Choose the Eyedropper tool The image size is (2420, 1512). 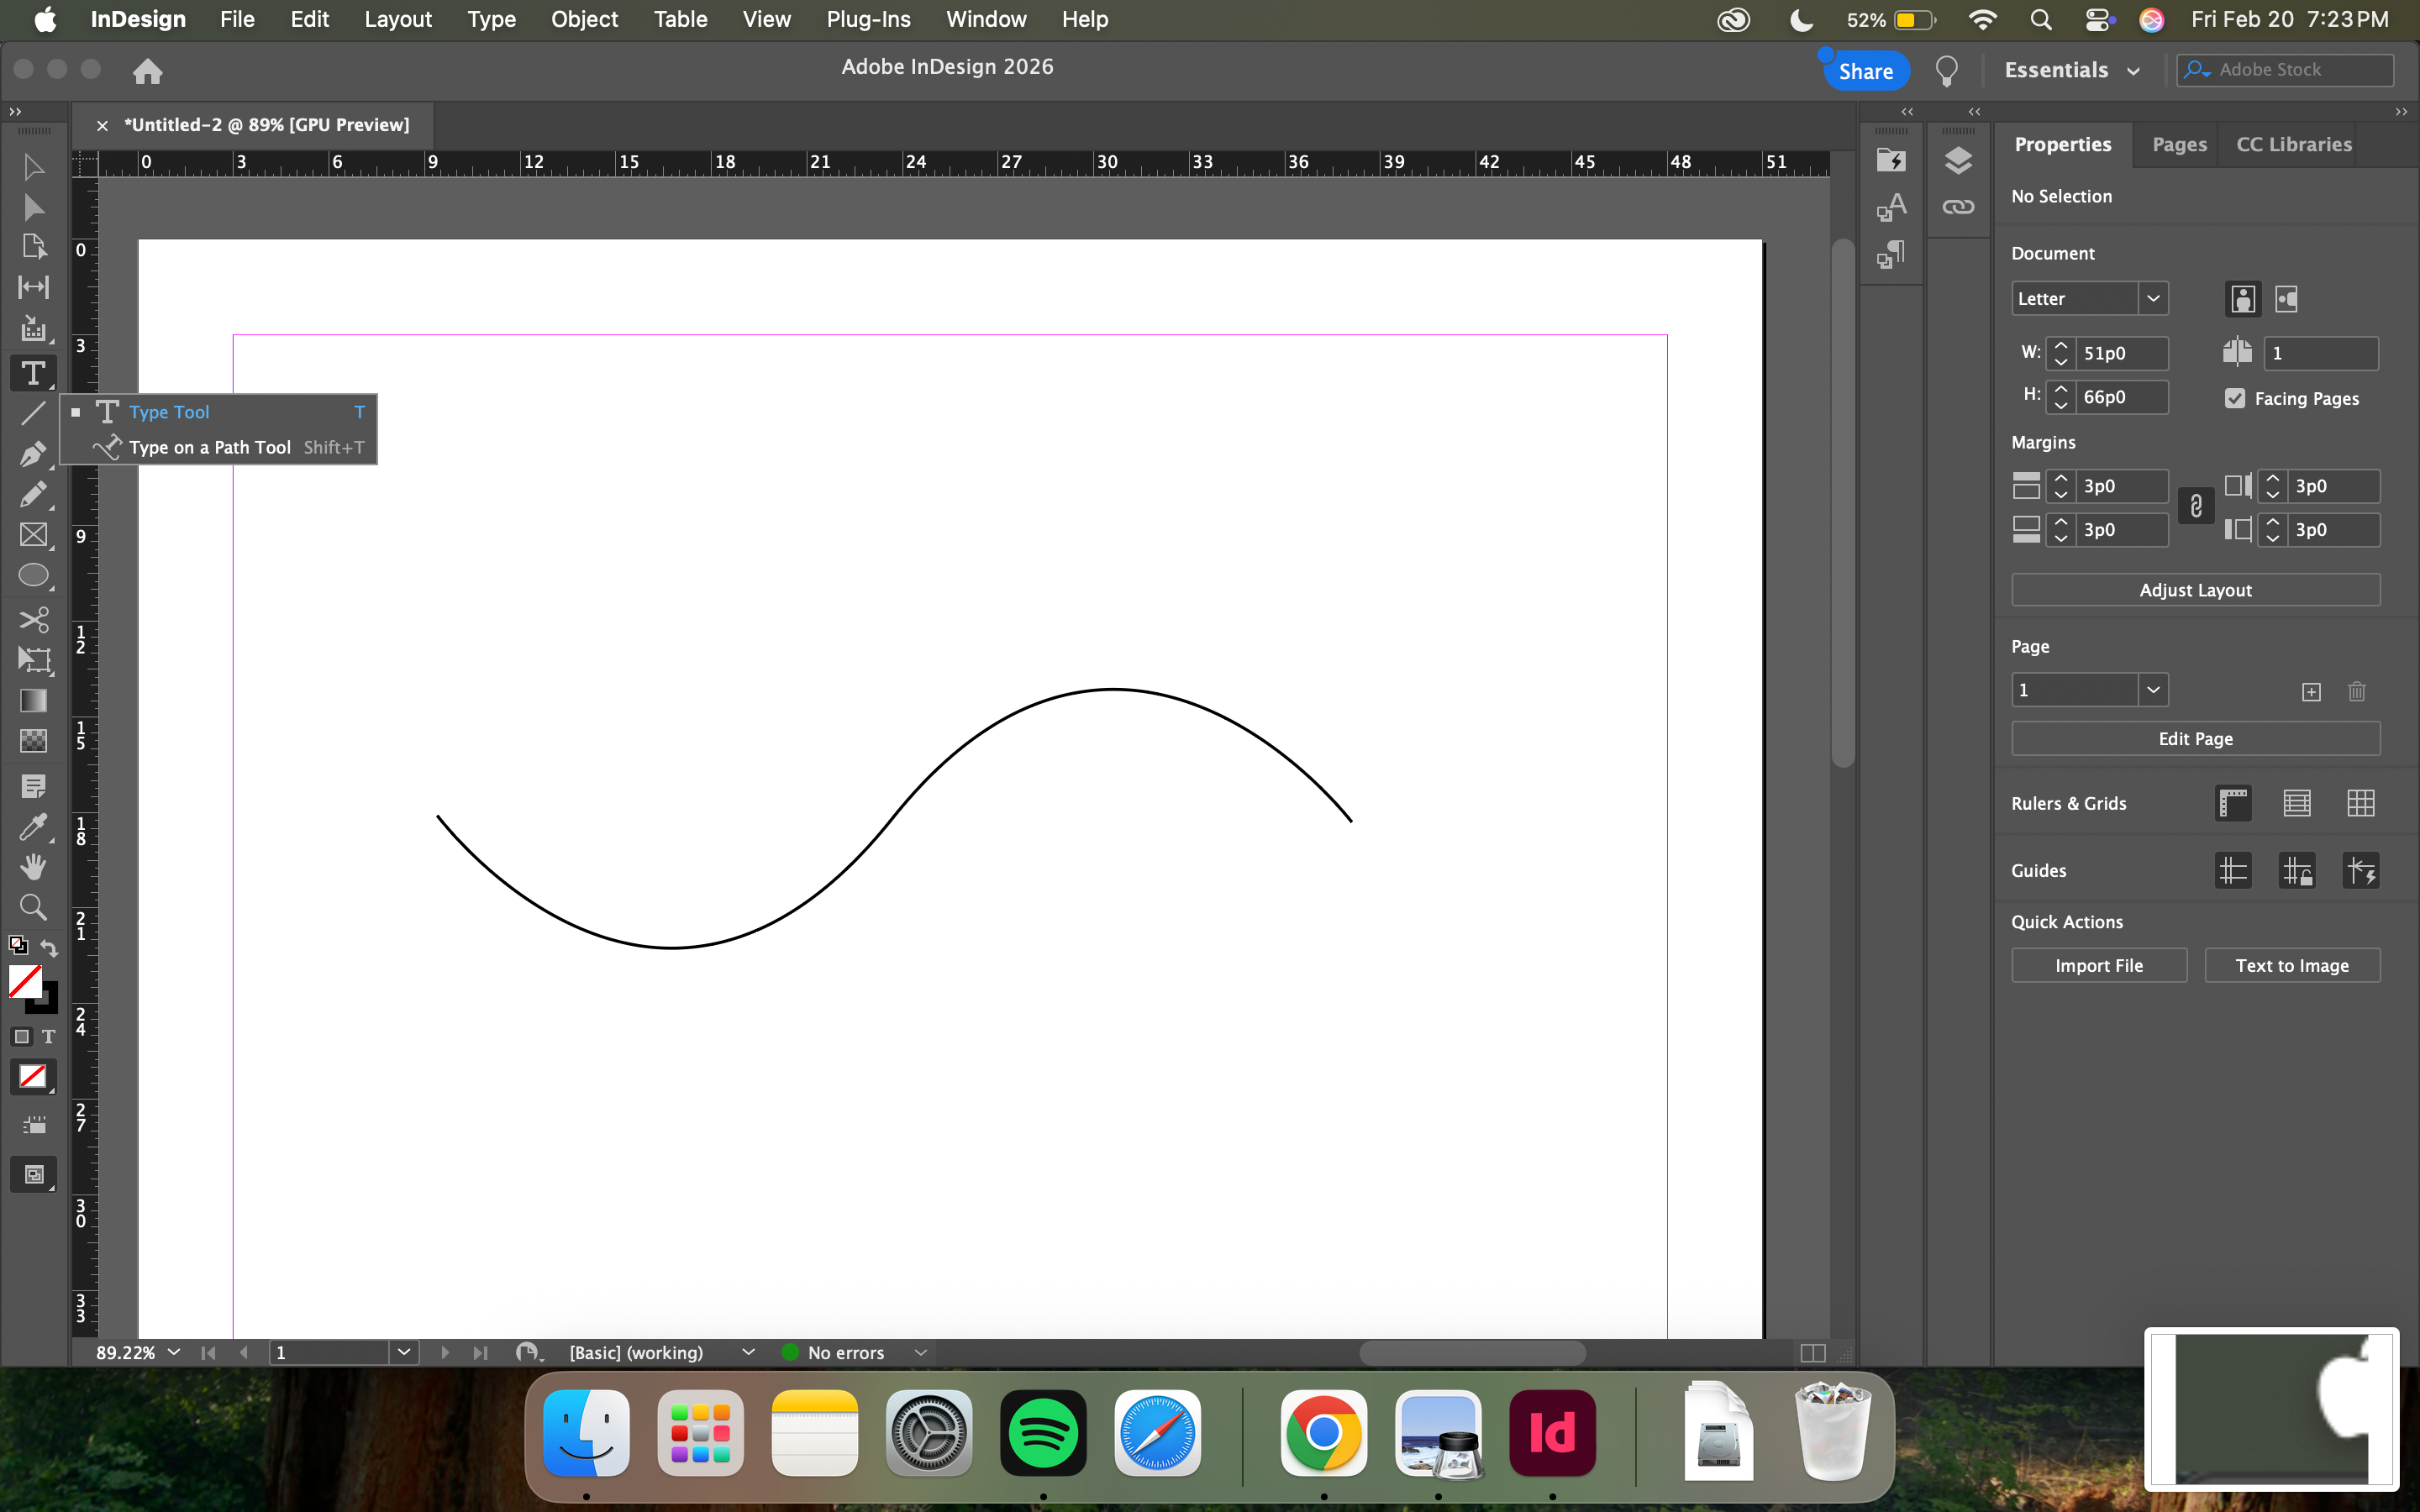pos(32,827)
